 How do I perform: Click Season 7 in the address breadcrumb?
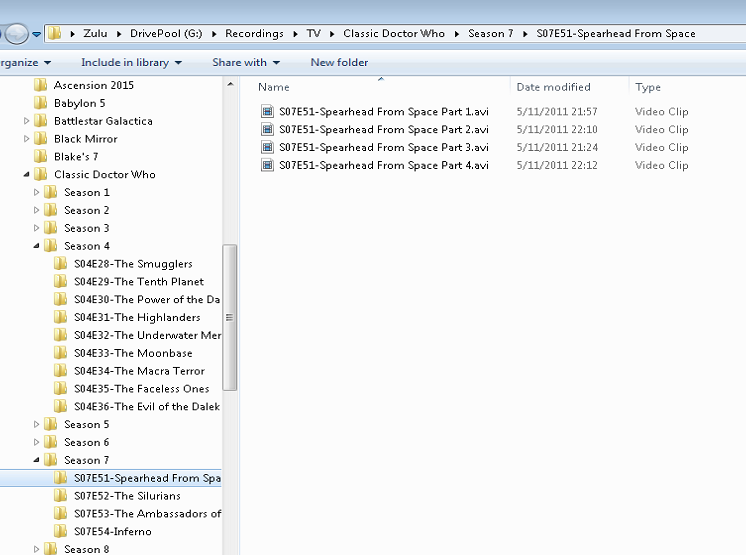coord(490,34)
